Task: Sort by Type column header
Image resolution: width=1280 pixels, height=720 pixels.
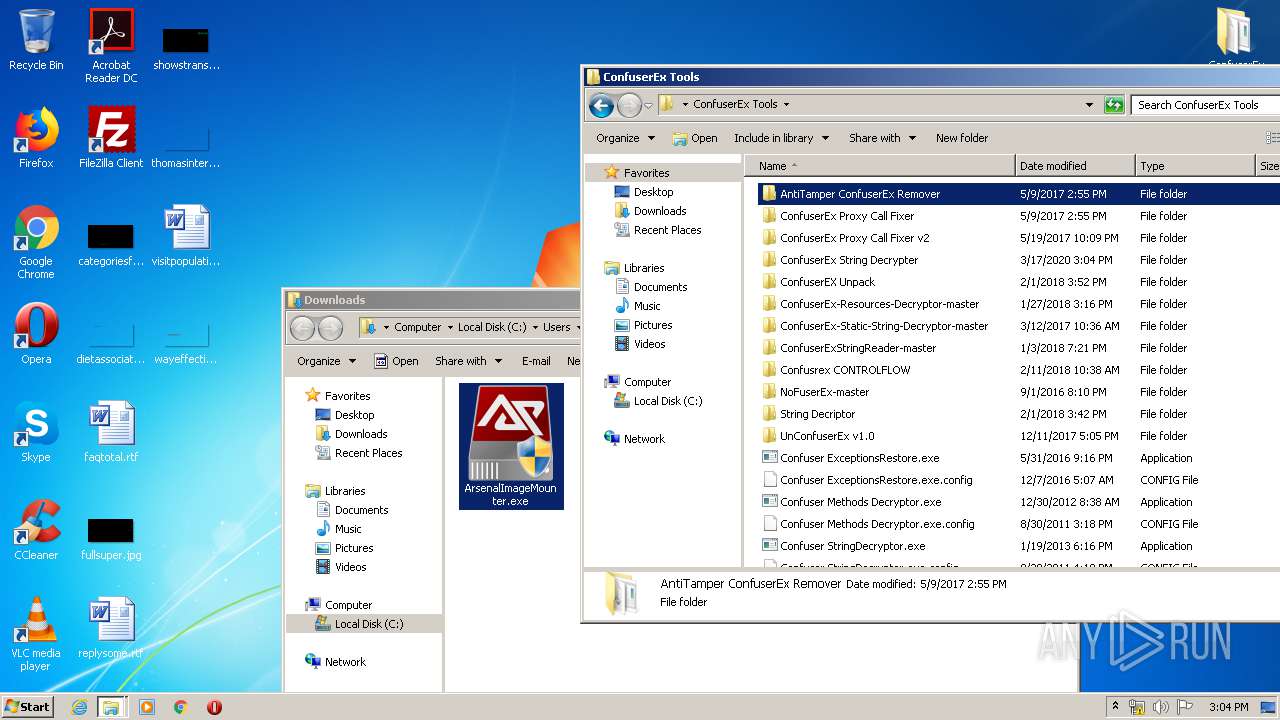Action: click(1195, 166)
